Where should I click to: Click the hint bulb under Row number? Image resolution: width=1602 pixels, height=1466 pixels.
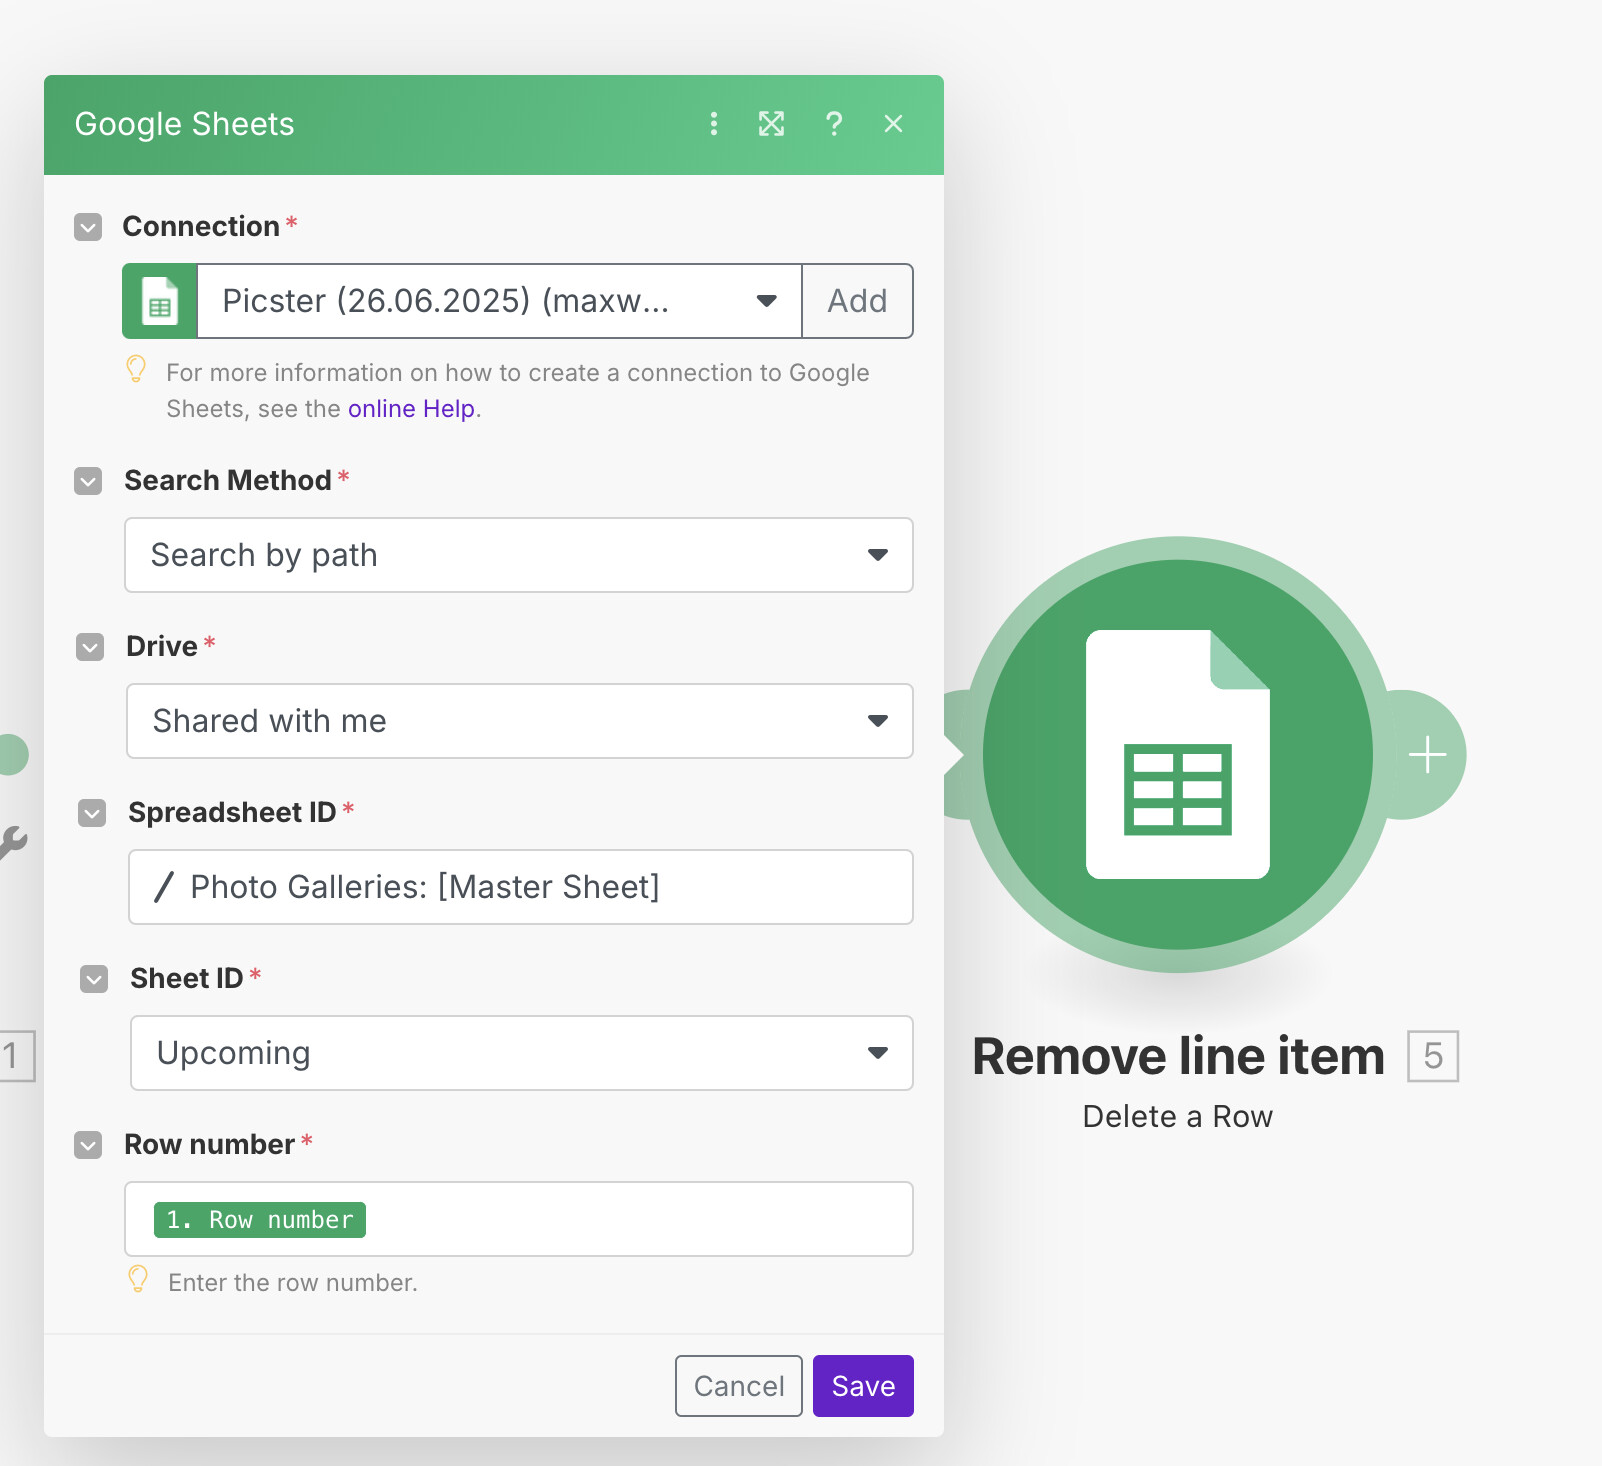[138, 1279]
